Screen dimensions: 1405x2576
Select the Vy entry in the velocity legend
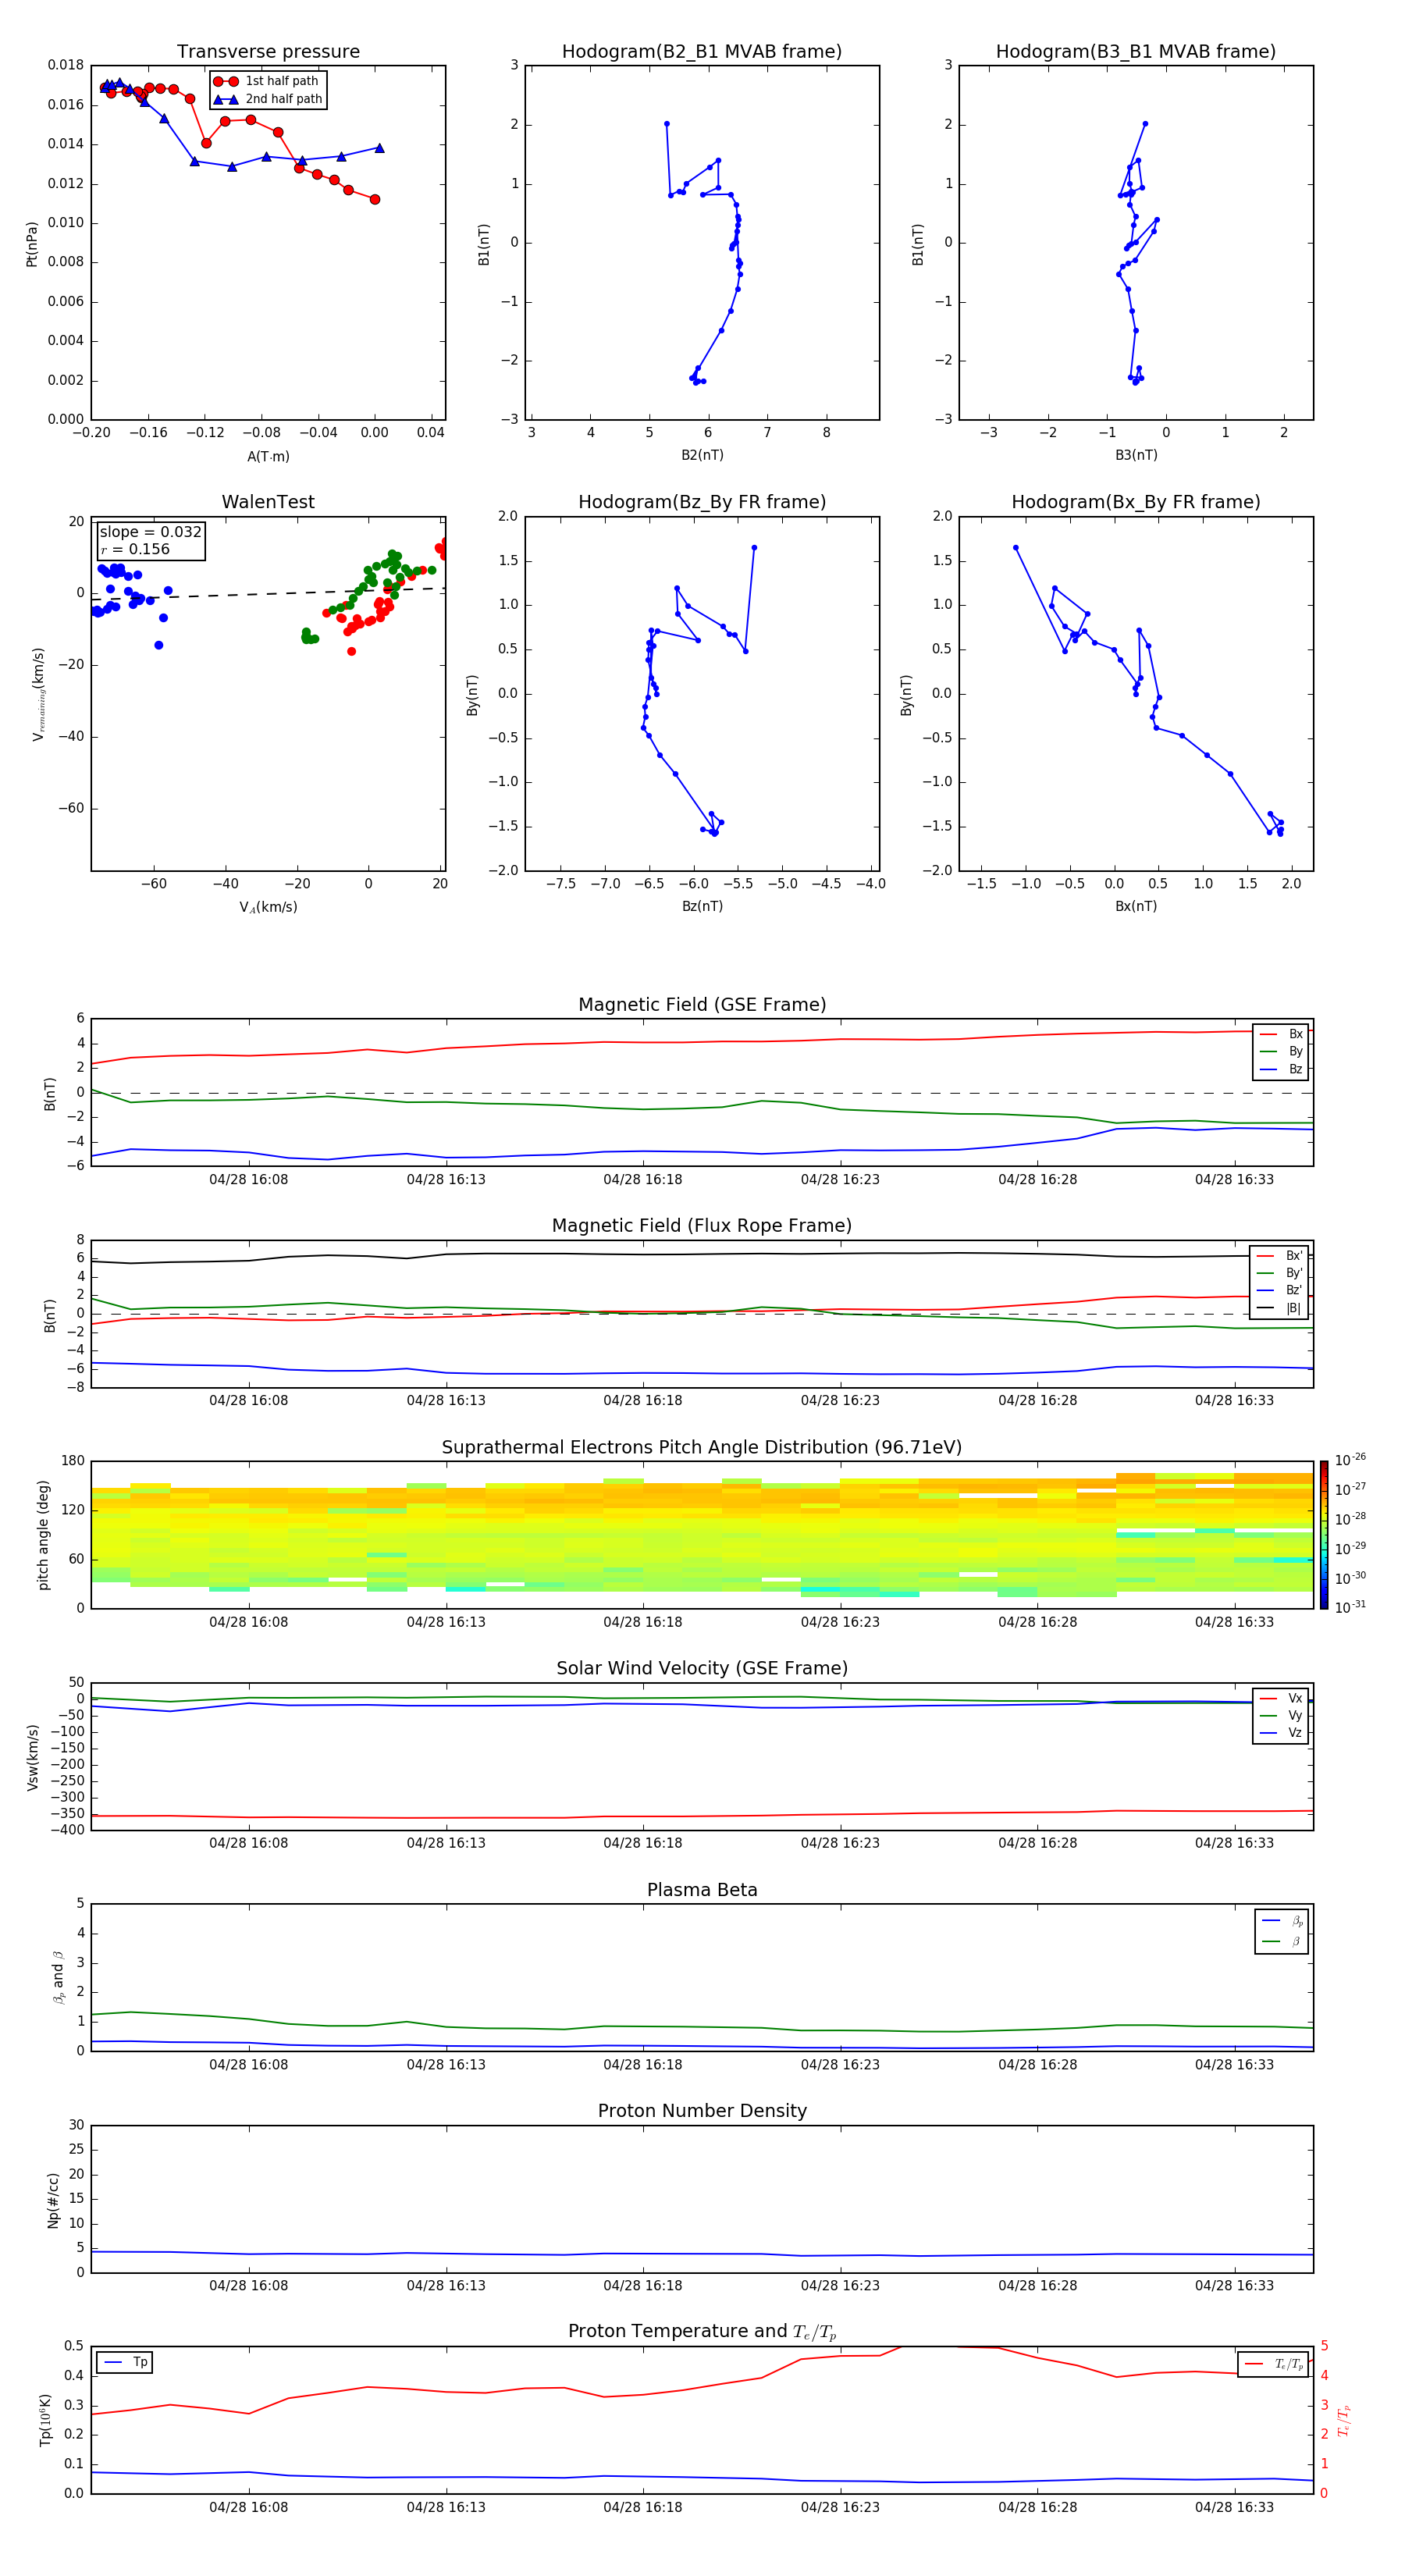[x=1281, y=1716]
